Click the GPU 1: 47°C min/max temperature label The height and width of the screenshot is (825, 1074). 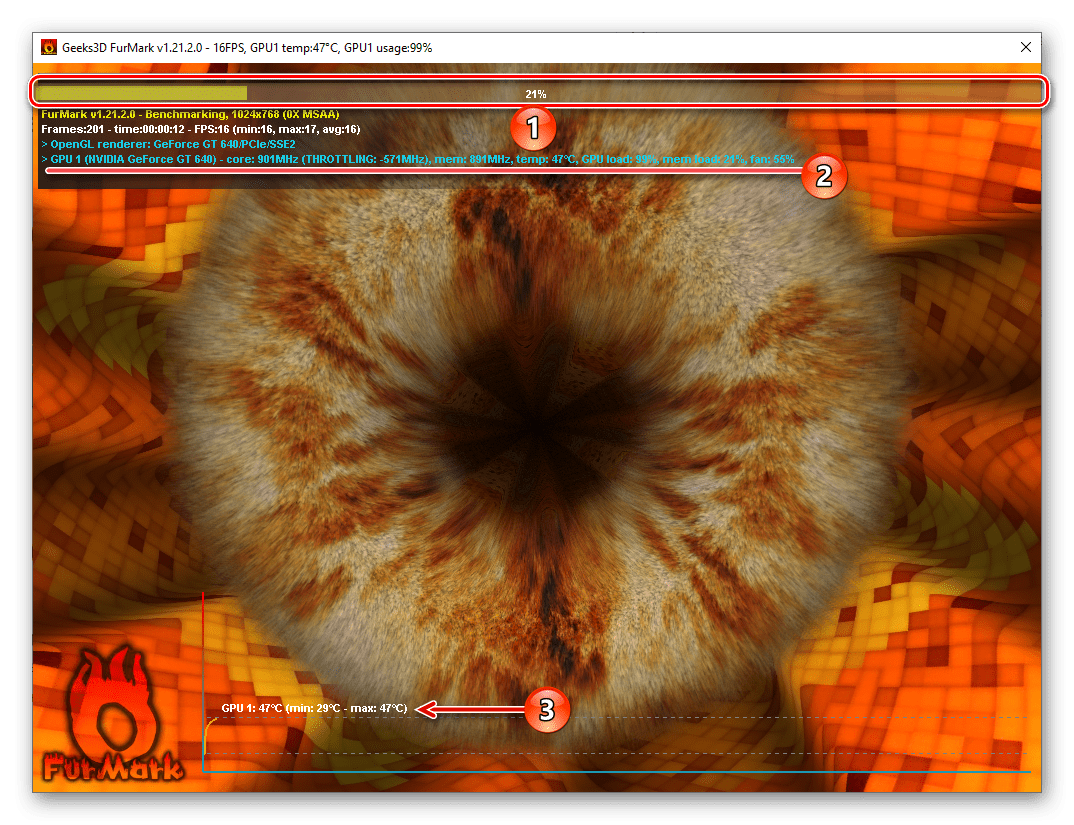(313, 709)
